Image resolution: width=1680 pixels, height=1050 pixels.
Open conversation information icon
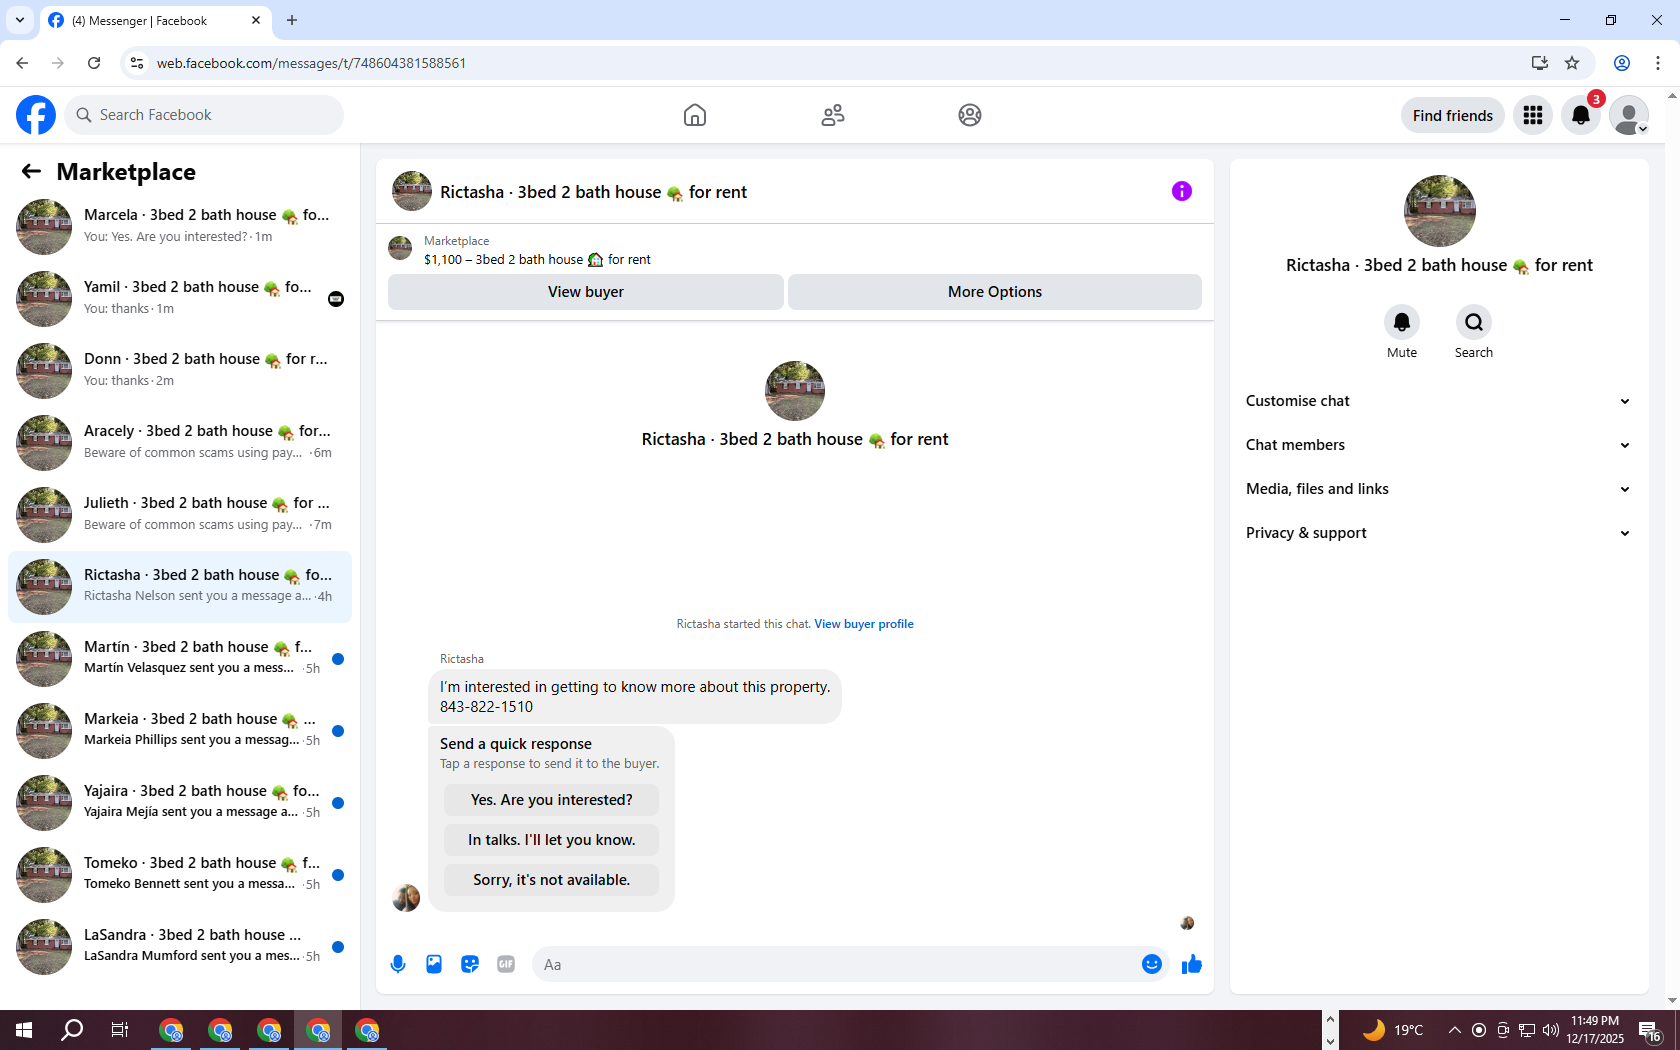(x=1182, y=191)
